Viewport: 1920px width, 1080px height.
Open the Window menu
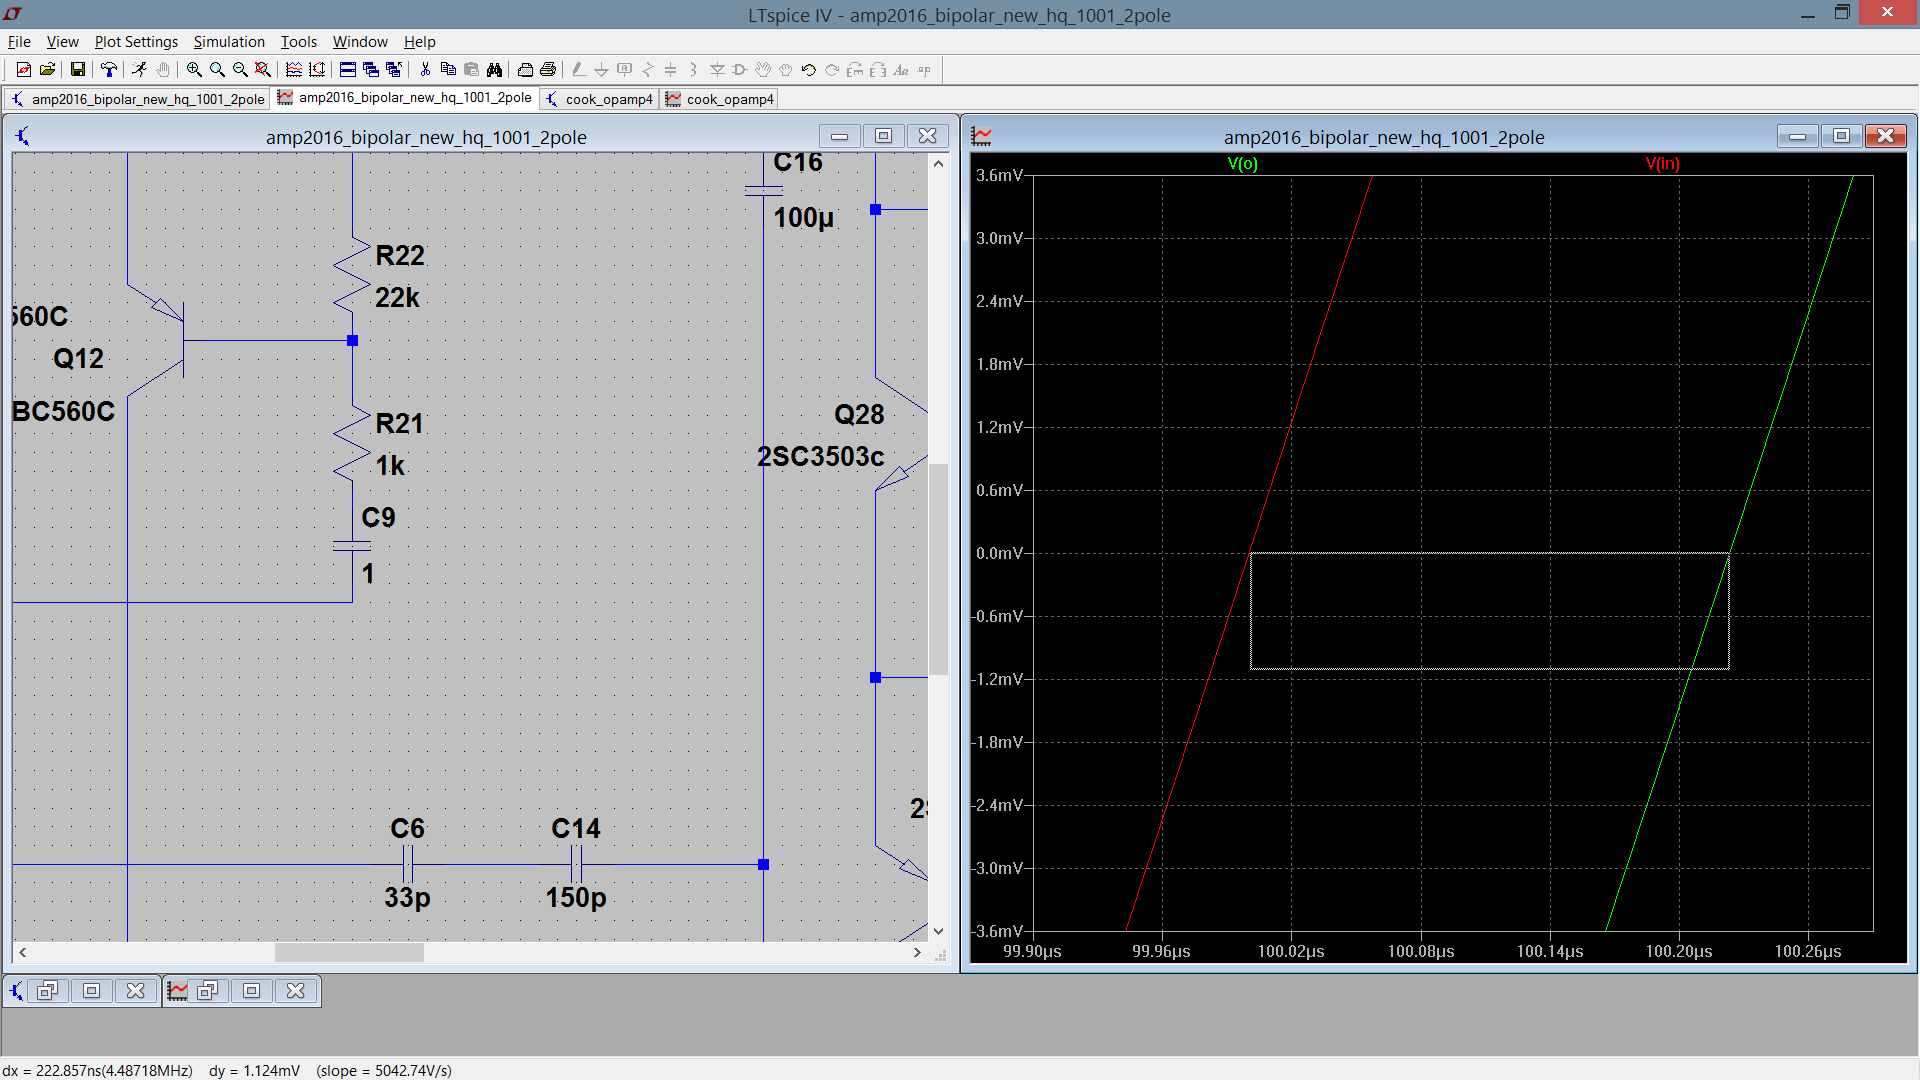click(360, 42)
